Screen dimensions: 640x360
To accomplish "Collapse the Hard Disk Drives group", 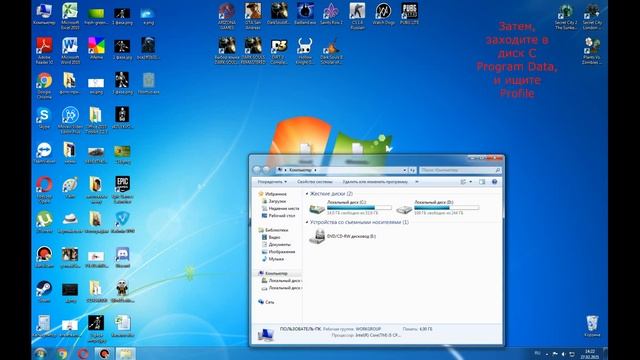I will (307, 193).
